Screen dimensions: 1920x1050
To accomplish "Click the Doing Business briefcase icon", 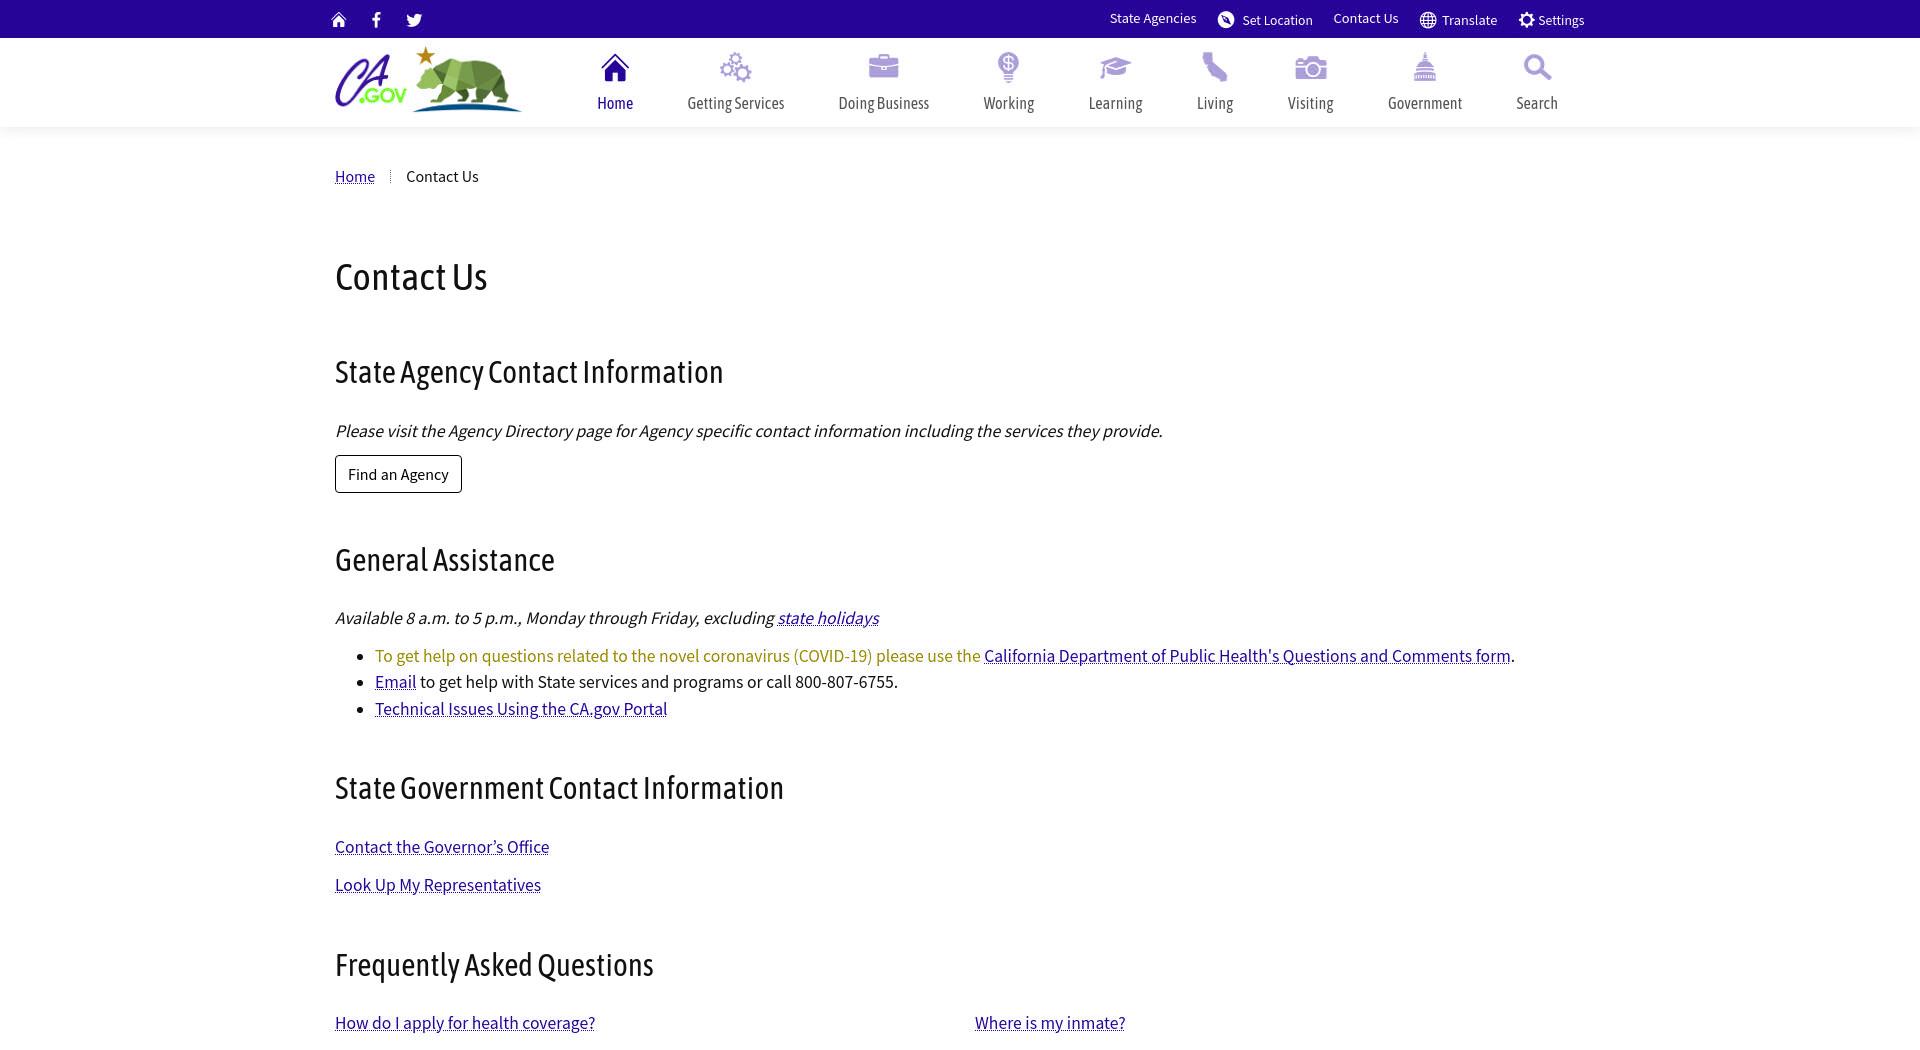I will 884,67.
